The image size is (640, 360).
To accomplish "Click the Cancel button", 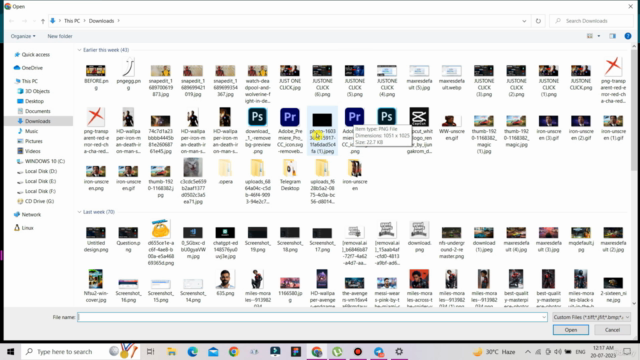I will 612,330.
